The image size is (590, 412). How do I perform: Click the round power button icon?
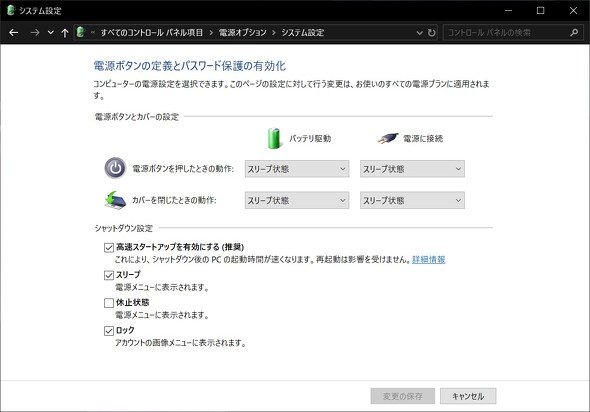[115, 168]
